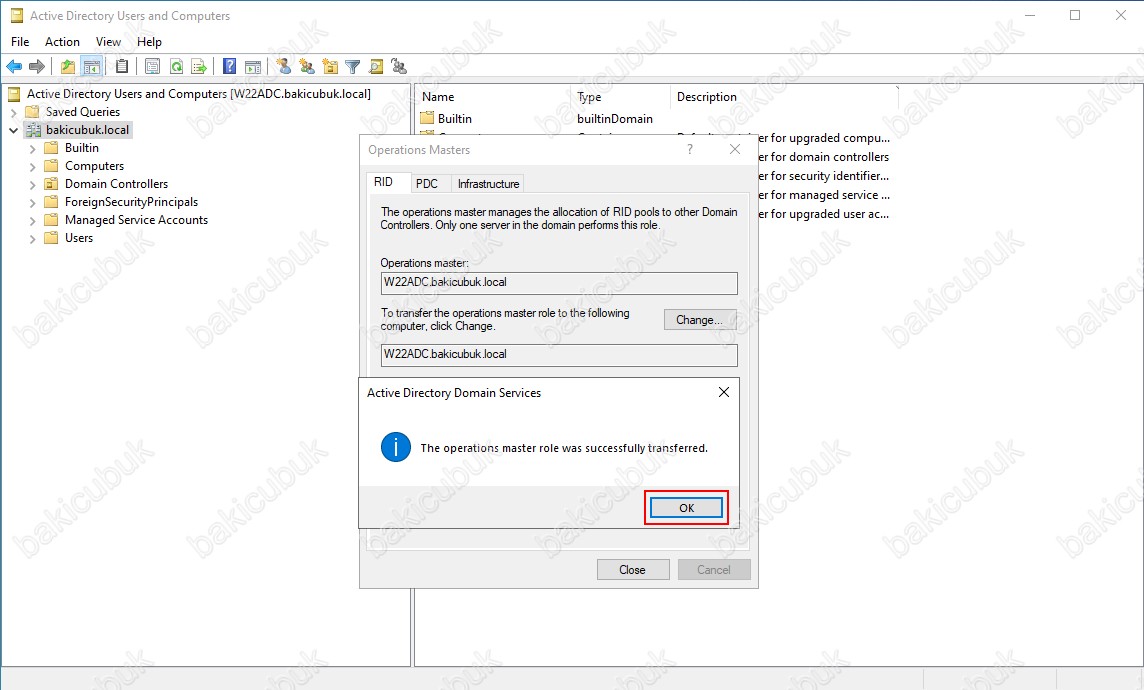Toggle the Show/Hide Console Tree icon

[x=91, y=66]
